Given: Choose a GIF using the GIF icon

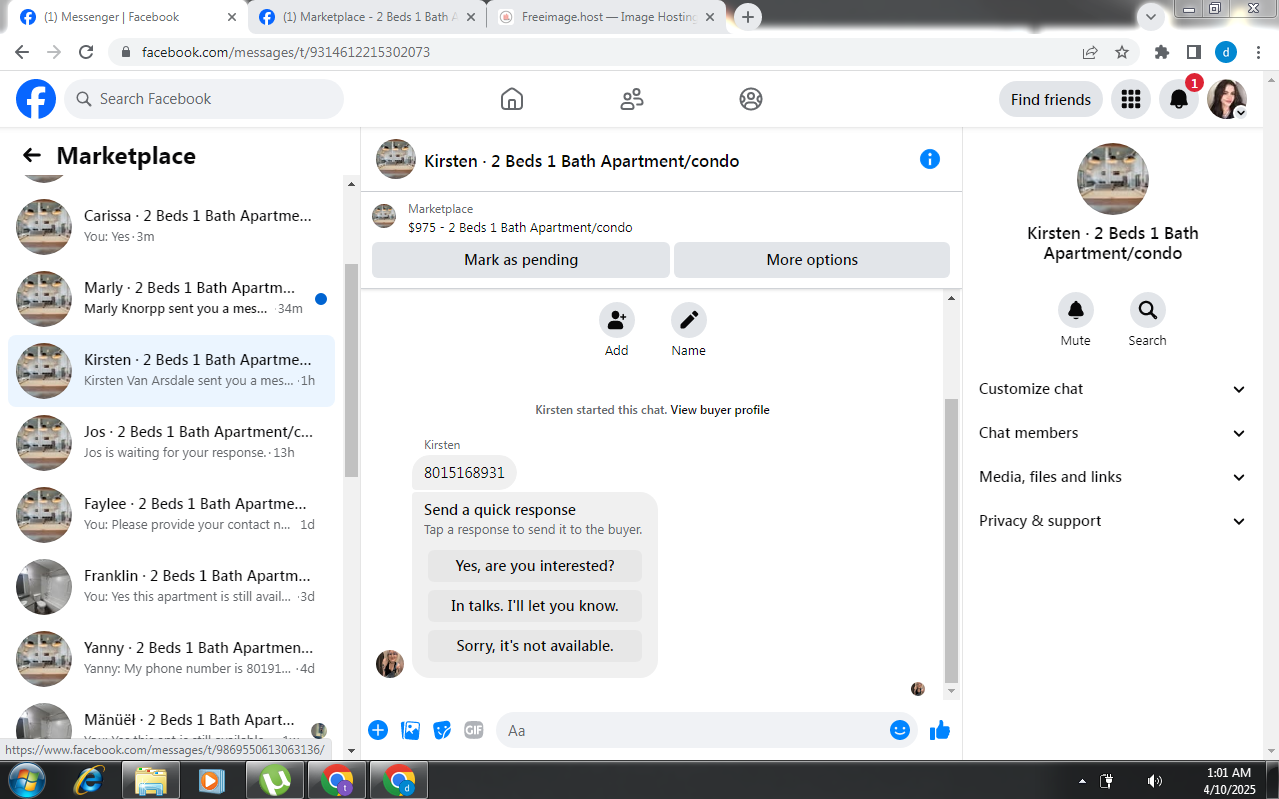Looking at the screenshot, I should tap(474, 730).
